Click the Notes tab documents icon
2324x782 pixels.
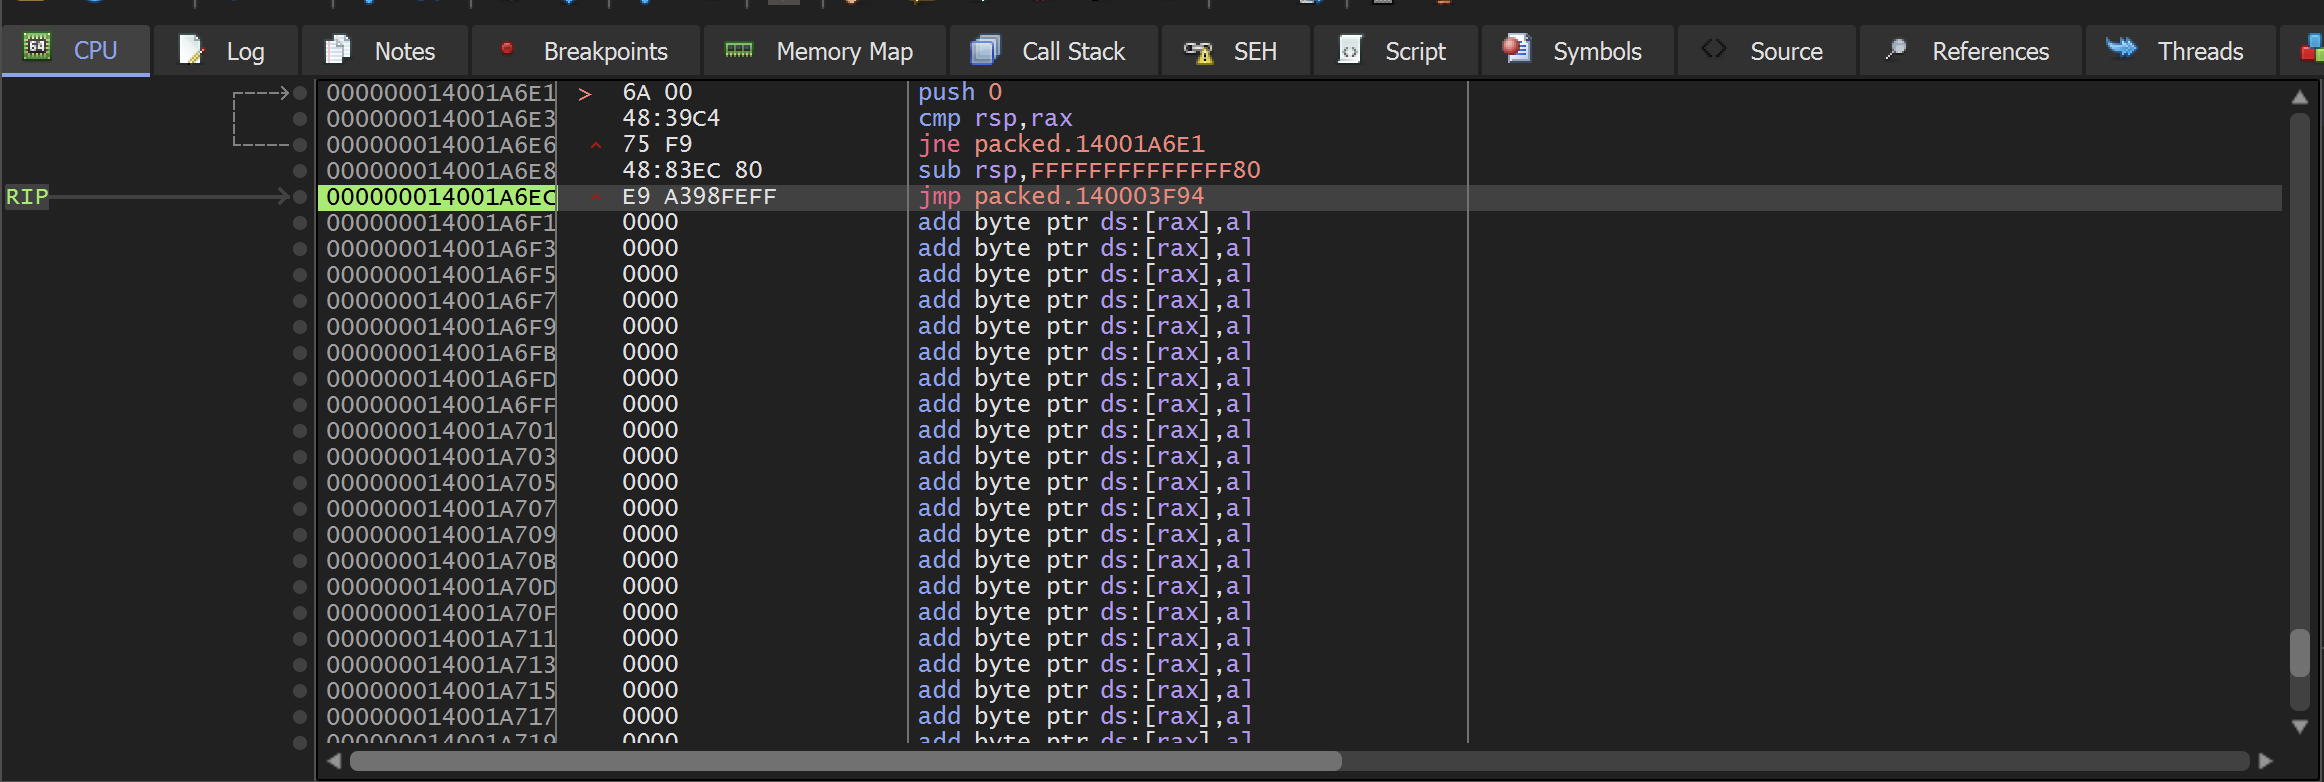(338, 49)
